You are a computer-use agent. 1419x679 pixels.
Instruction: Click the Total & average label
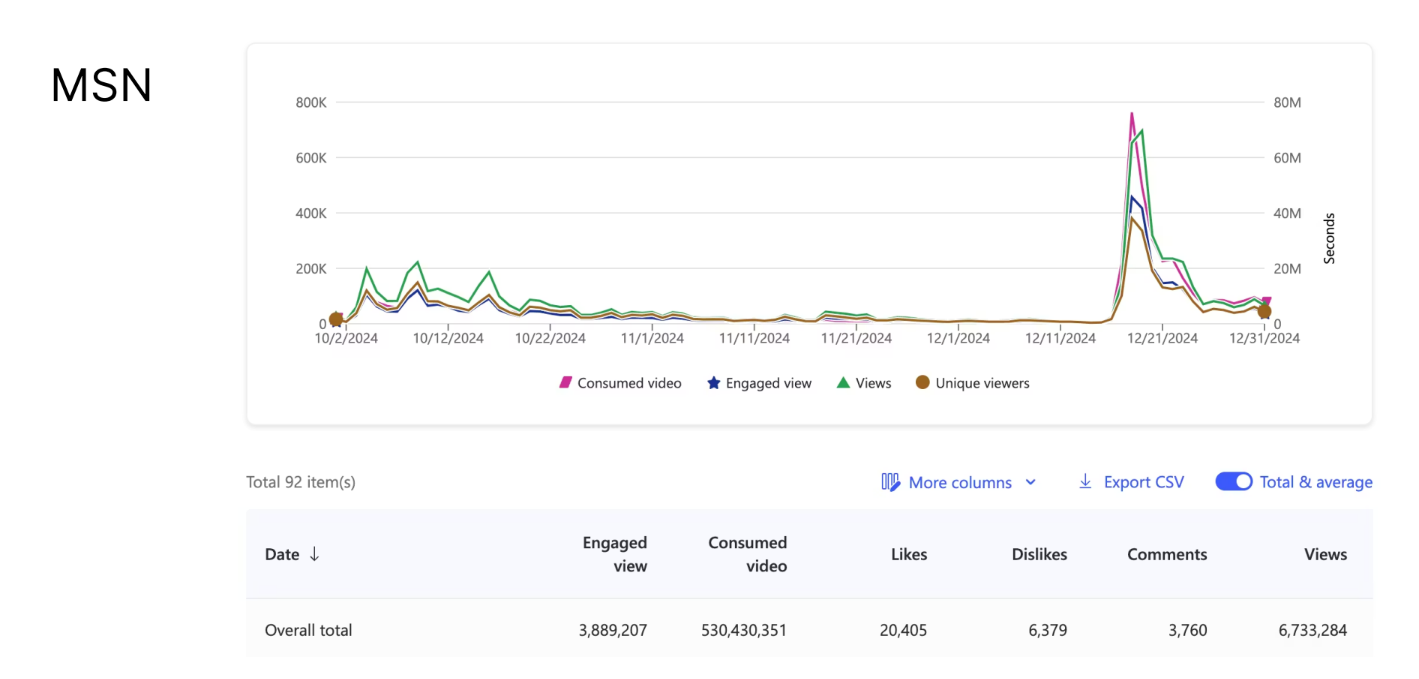(x=1316, y=482)
